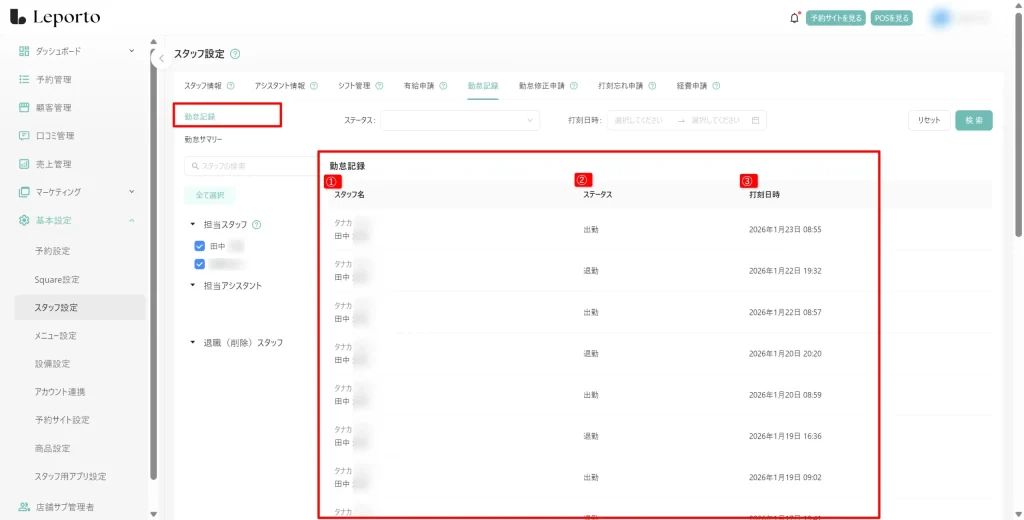The width and height of the screenshot is (1024, 520).
Task: Click calendar icon in 打刻日時 field
Action: (756, 120)
